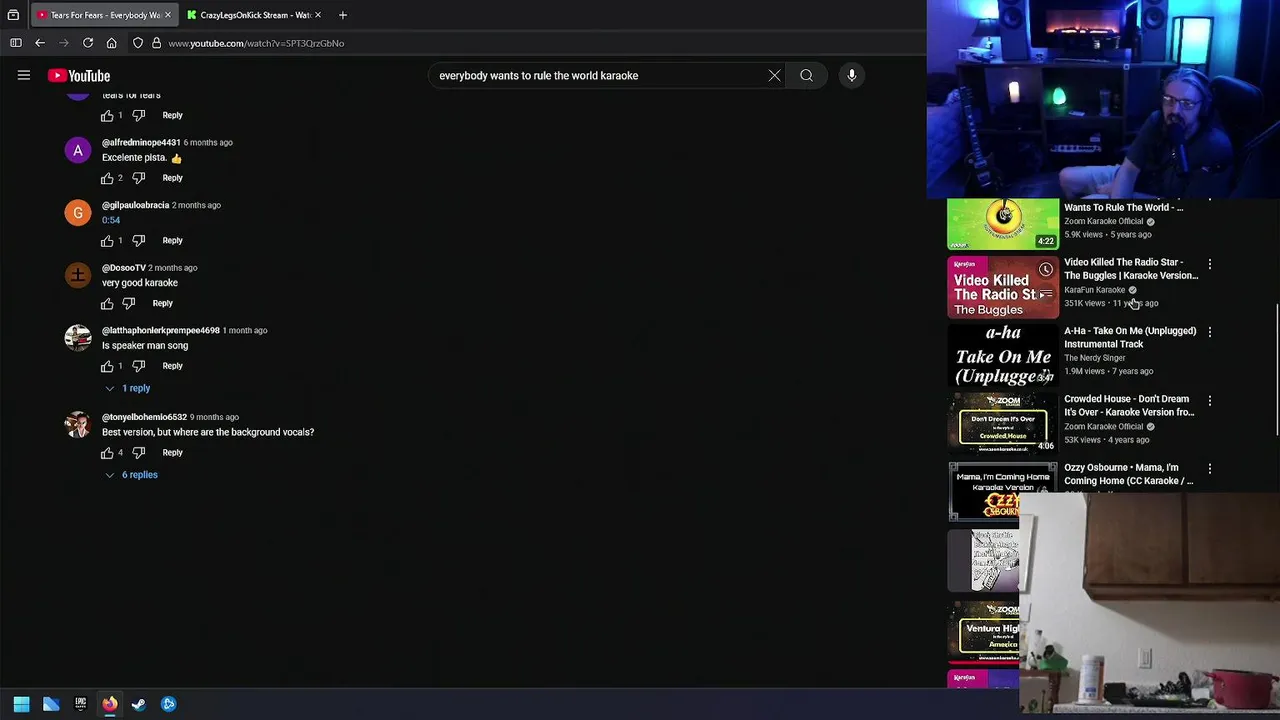Close the CrazyLegsOnKick Stream tab
Image resolution: width=1280 pixels, height=720 pixels.
(x=318, y=15)
